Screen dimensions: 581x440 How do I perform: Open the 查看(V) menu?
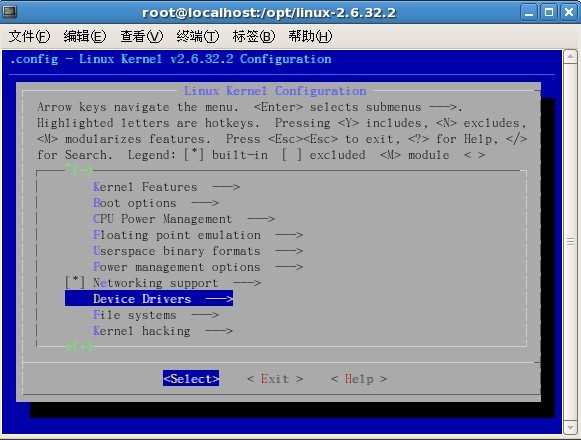pyautogui.click(x=142, y=36)
